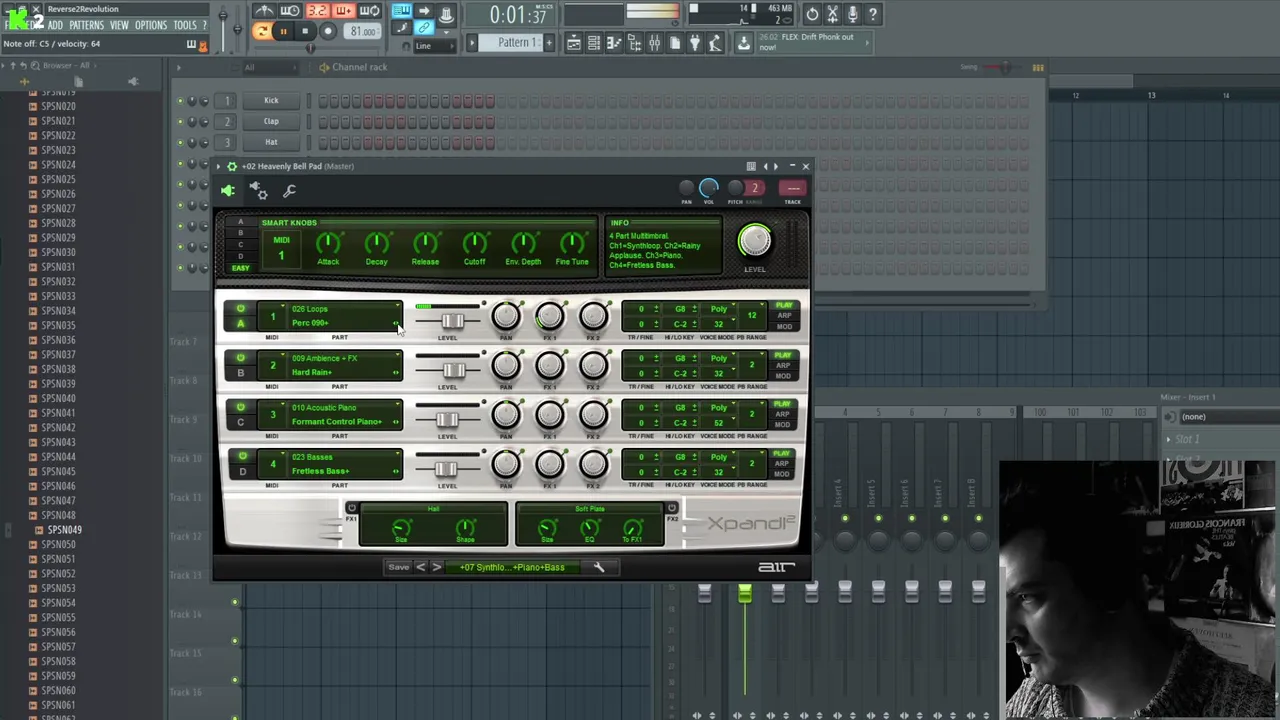Open the VIEW menu
The height and width of the screenshot is (720, 1280).
[x=119, y=25]
